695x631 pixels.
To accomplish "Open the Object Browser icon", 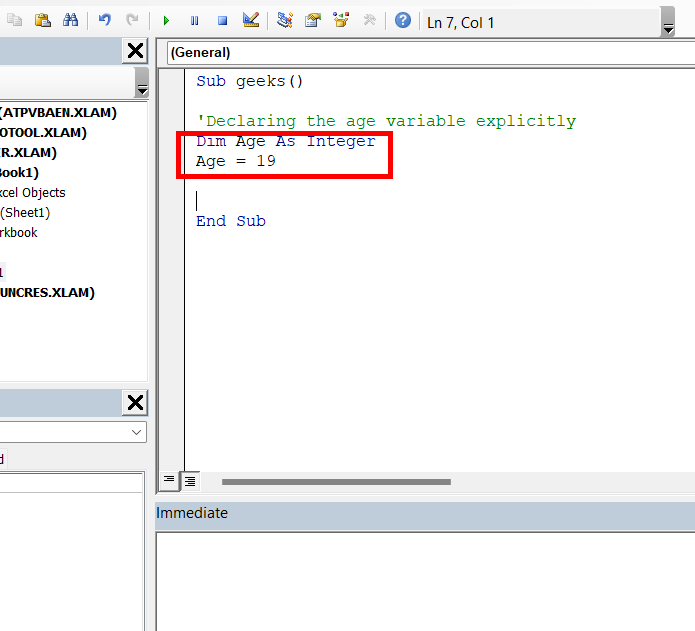I will click(x=341, y=20).
